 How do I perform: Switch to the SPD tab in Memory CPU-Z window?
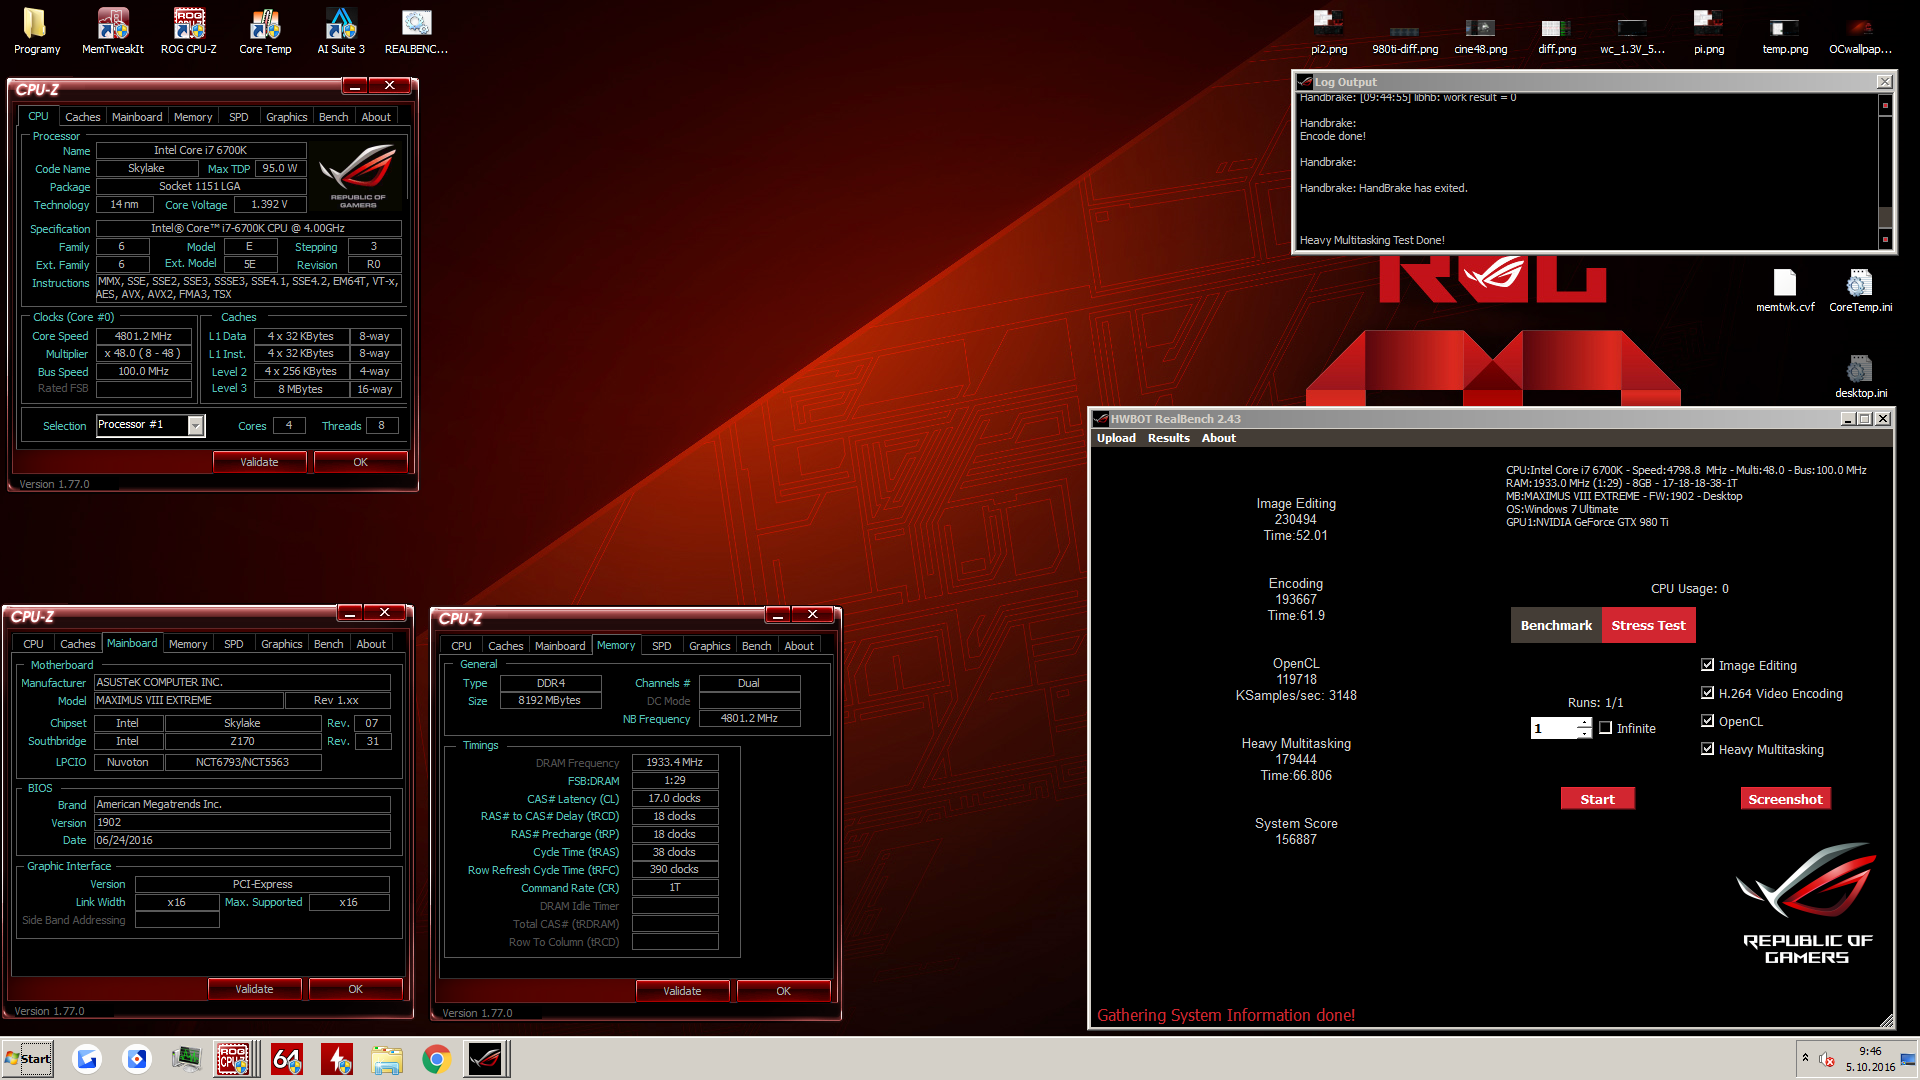pyautogui.click(x=661, y=646)
